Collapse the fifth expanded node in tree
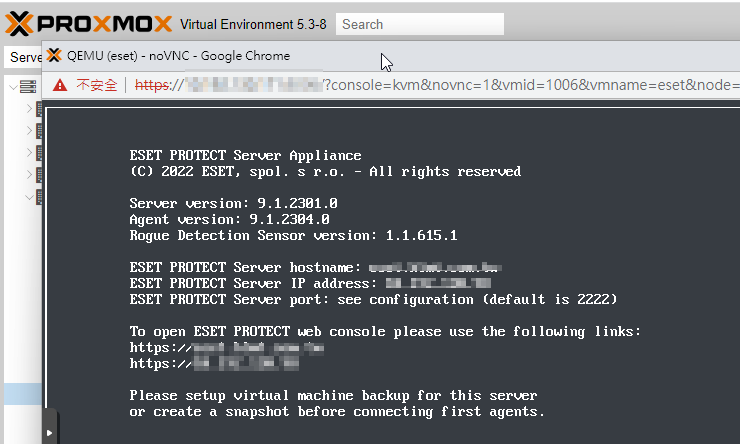The width and height of the screenshot is (740, 444). pos(29,197)
